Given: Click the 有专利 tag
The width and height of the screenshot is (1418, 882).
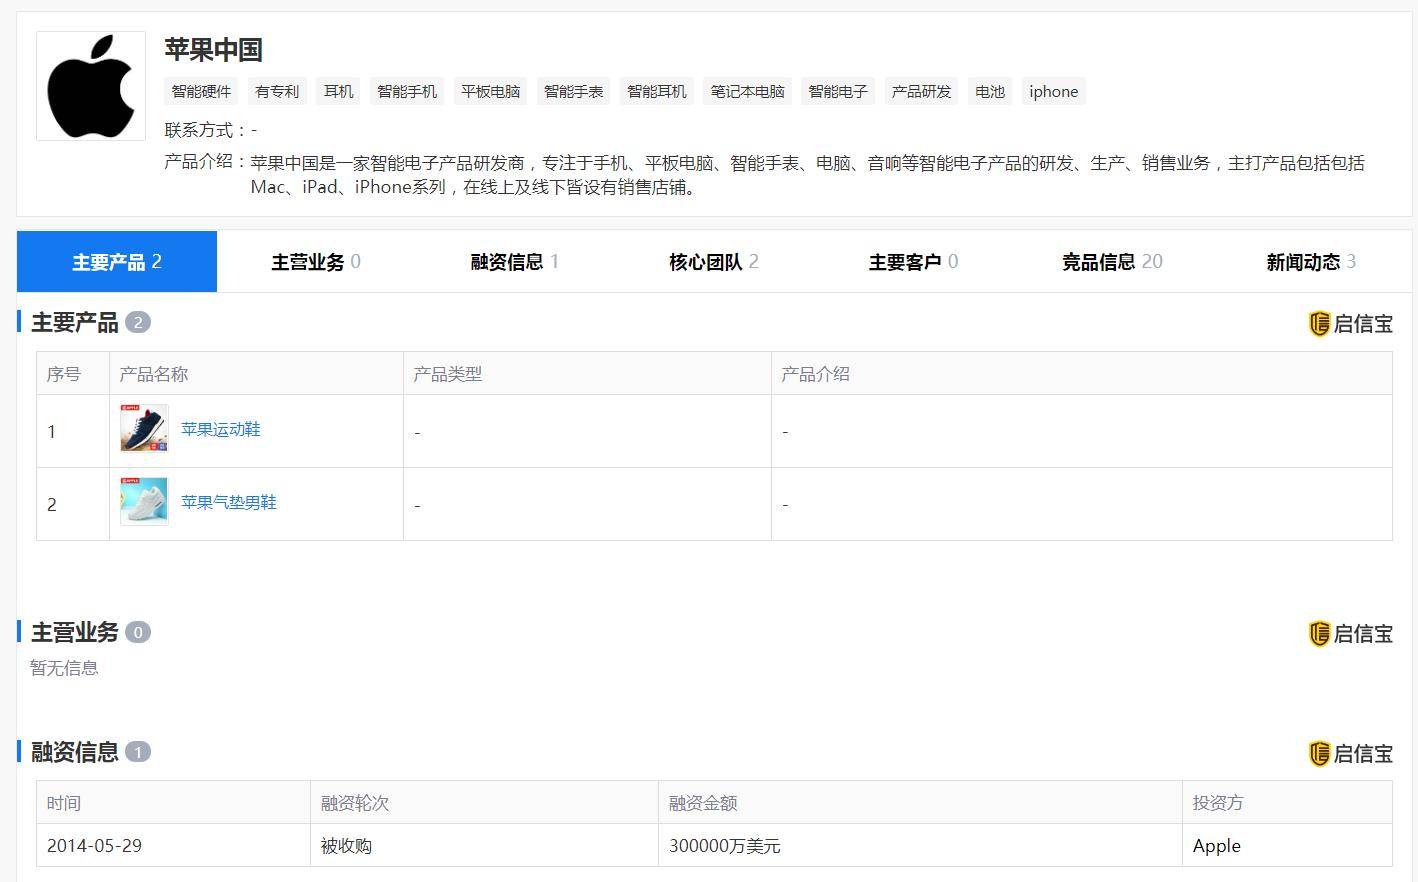Looking at the screenshot, I should (276, 90).
